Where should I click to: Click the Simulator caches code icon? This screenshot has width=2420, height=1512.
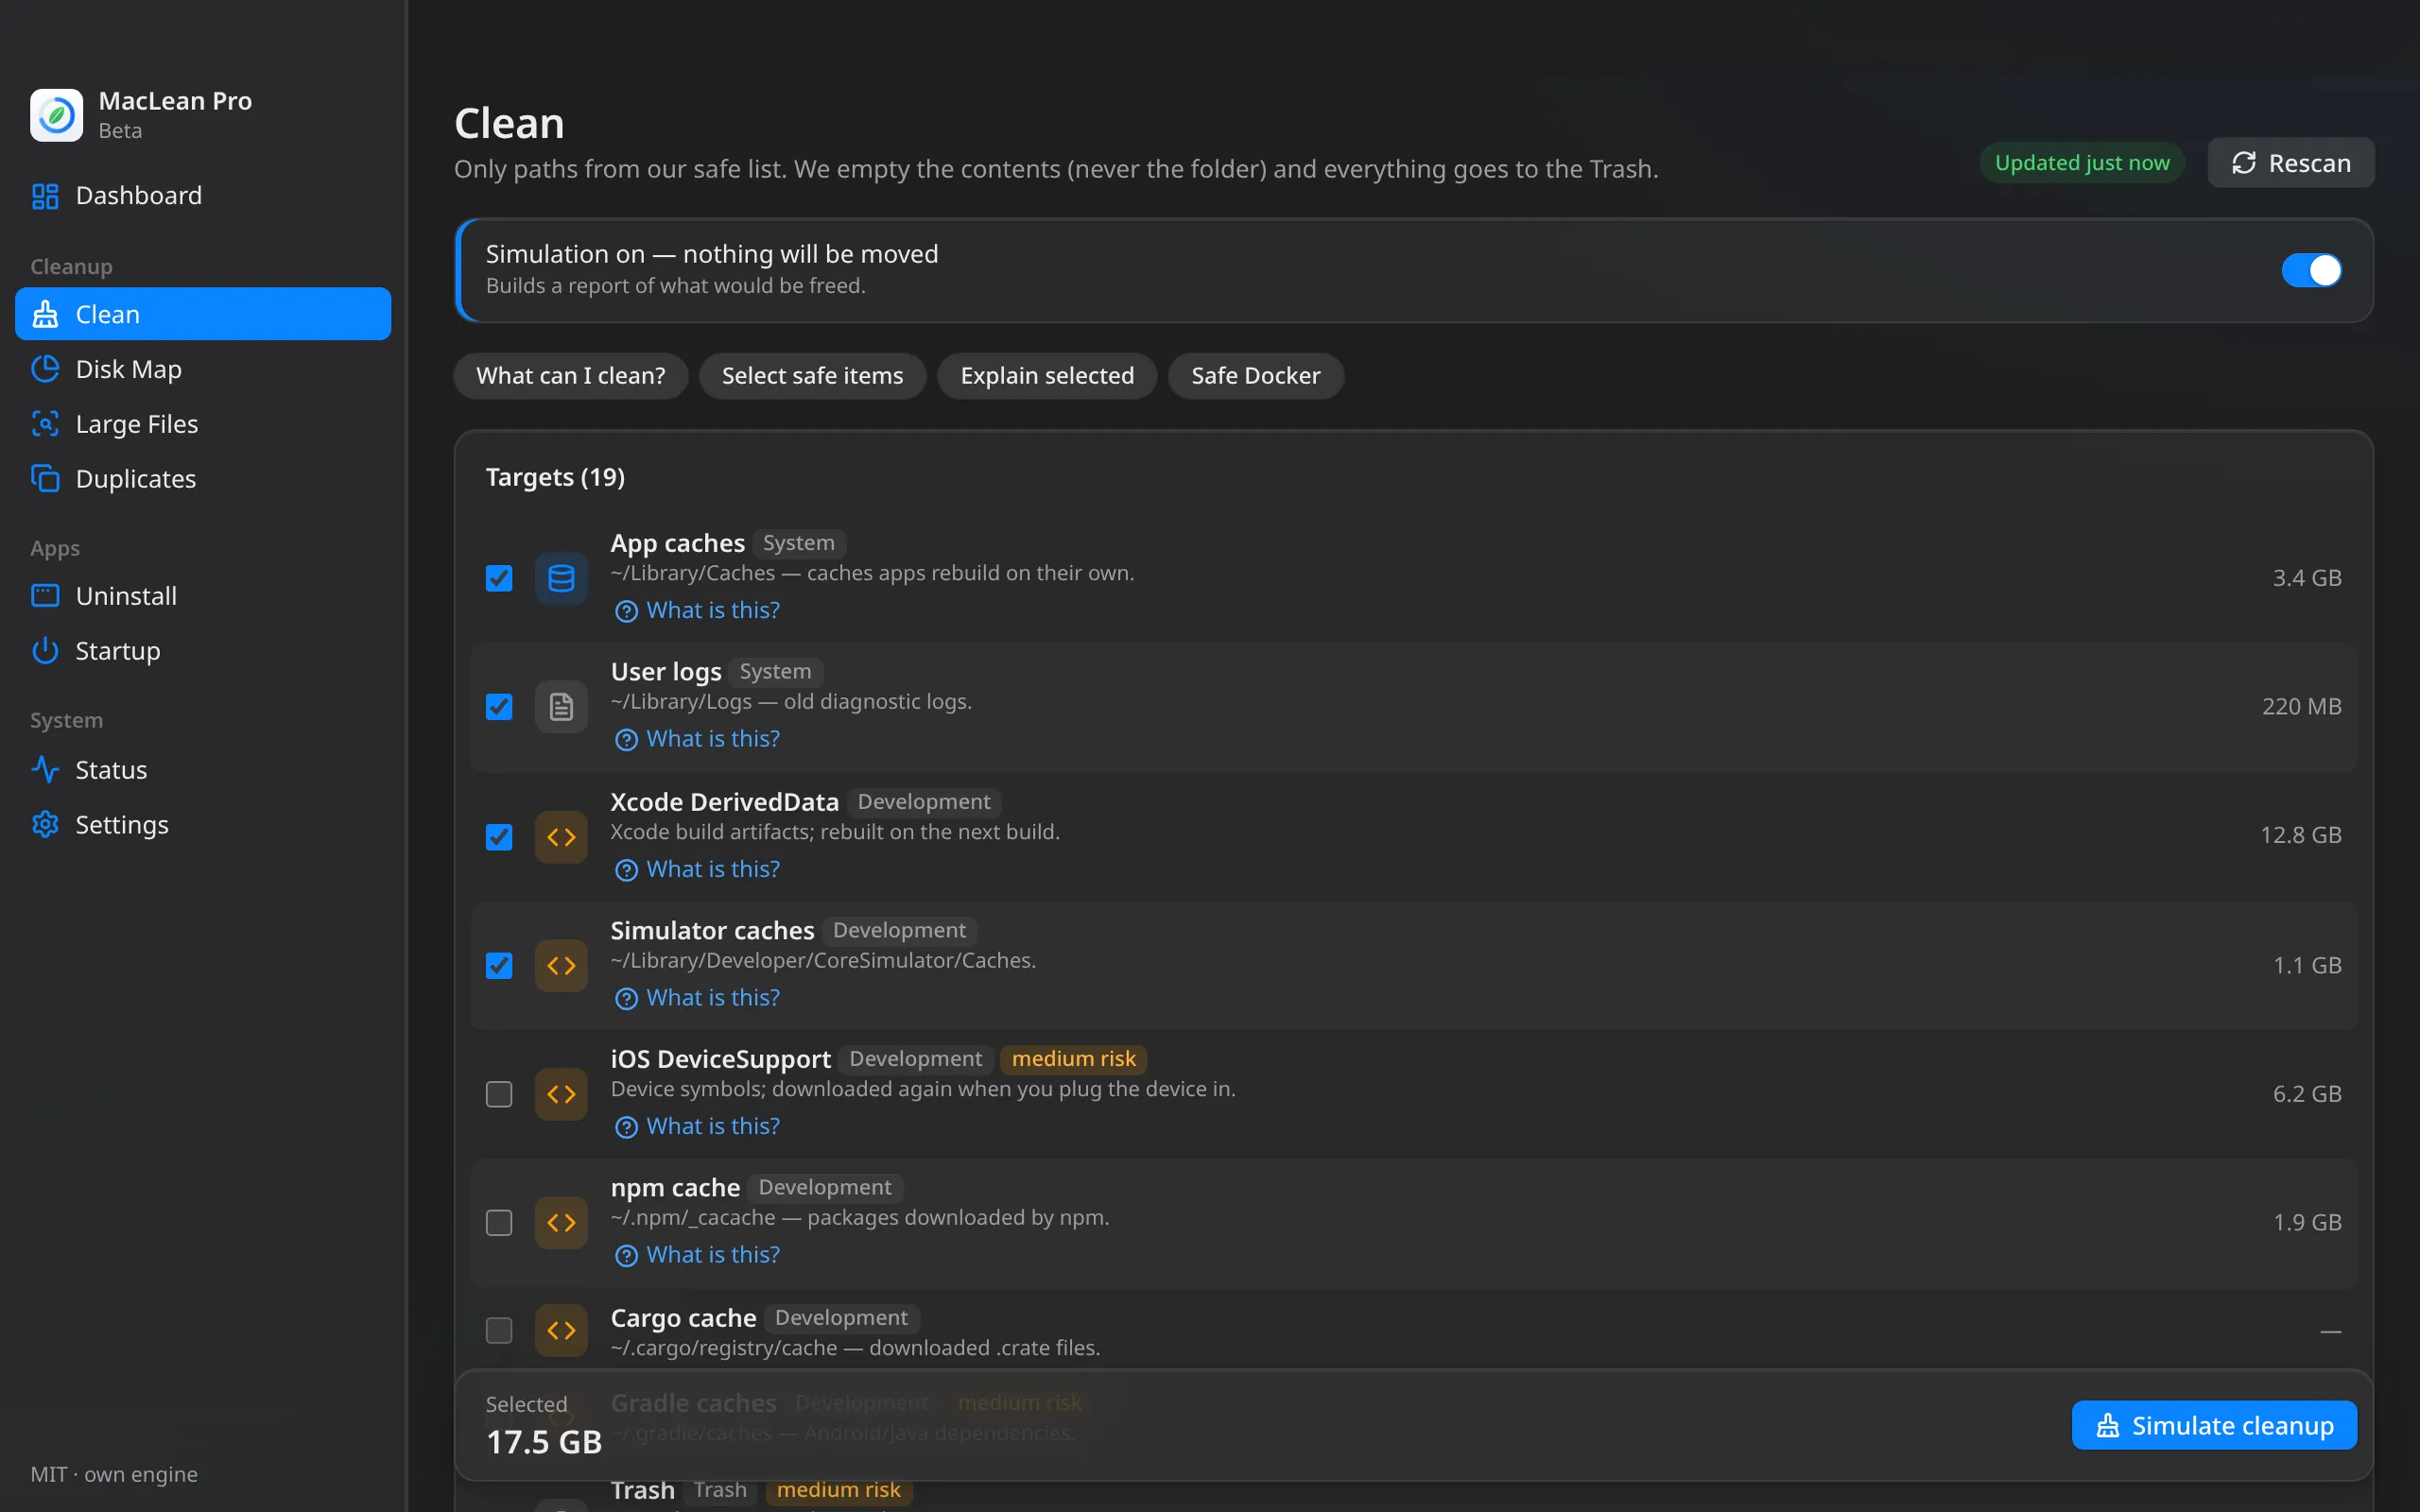[x=561, y=966]
